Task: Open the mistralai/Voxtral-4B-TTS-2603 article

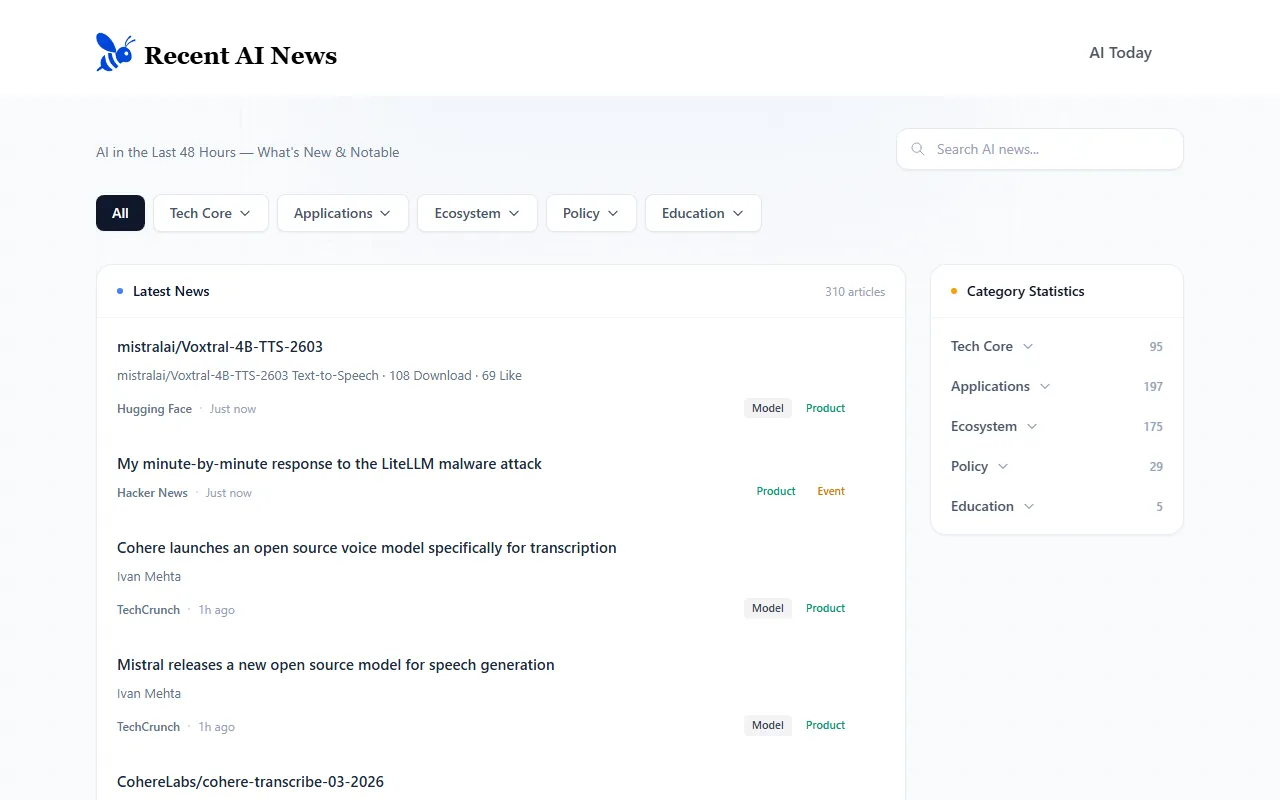Action: click(220, 347)
